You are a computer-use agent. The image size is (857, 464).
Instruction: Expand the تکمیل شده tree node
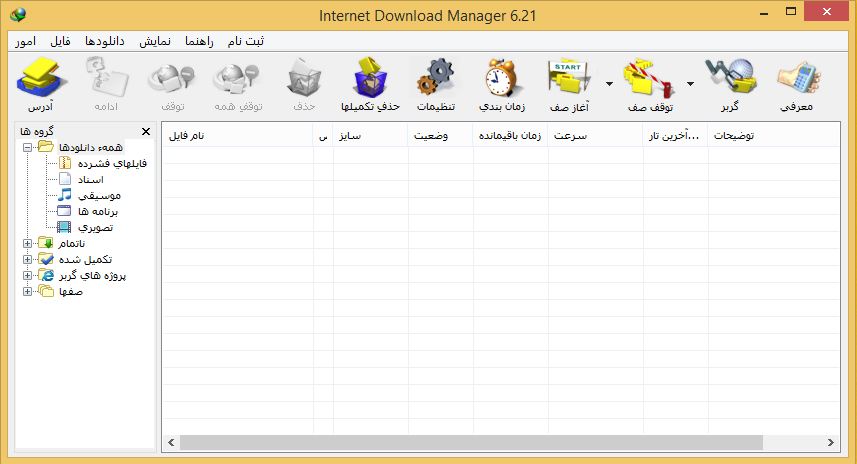(x=27, y=260)
